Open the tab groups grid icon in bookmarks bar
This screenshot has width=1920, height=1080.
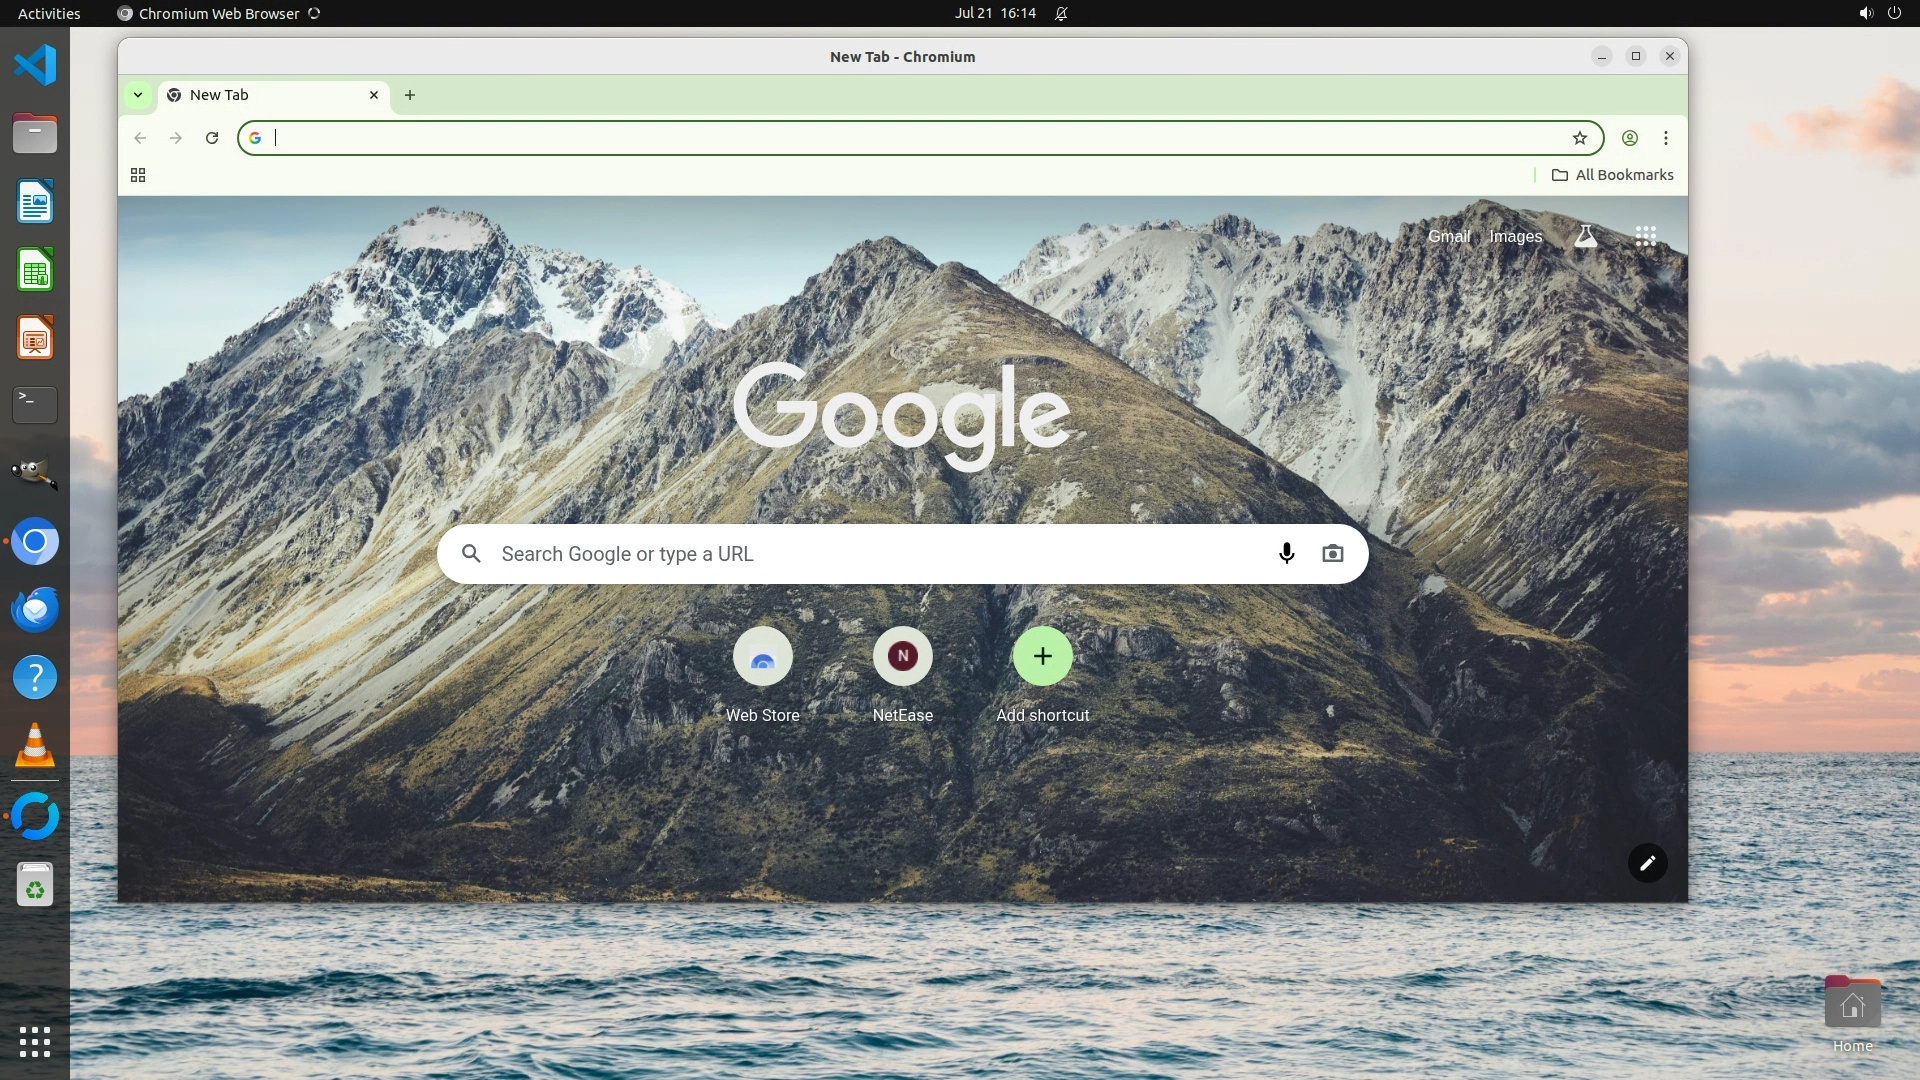(138, 175)
